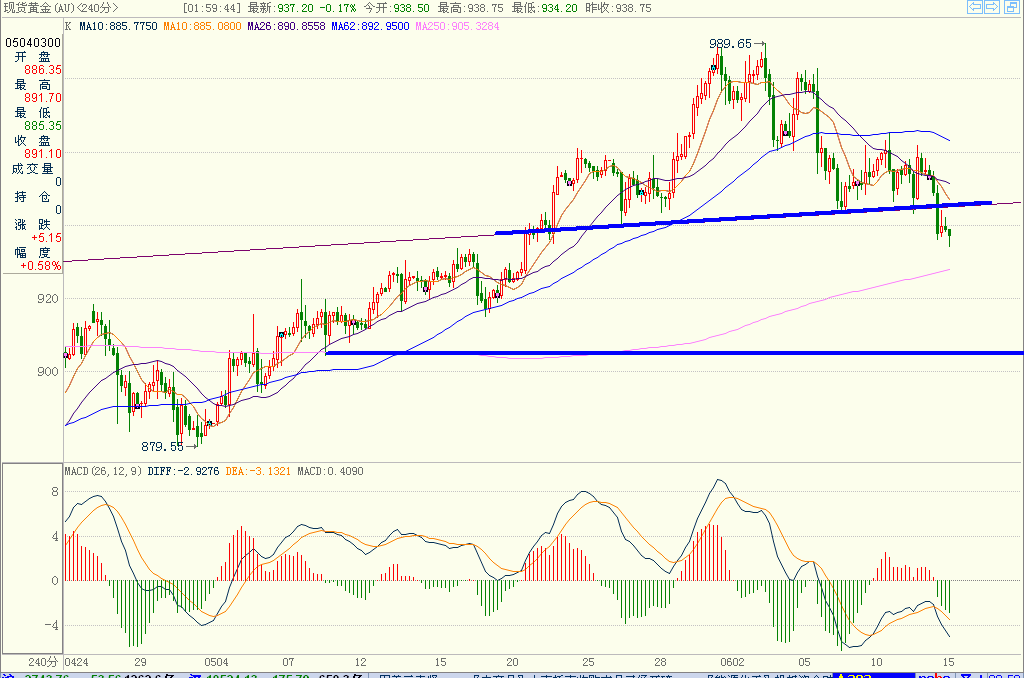Click the 989.65 high price marker
Screen dimensions: 1024x678
[x=730, y=44]
